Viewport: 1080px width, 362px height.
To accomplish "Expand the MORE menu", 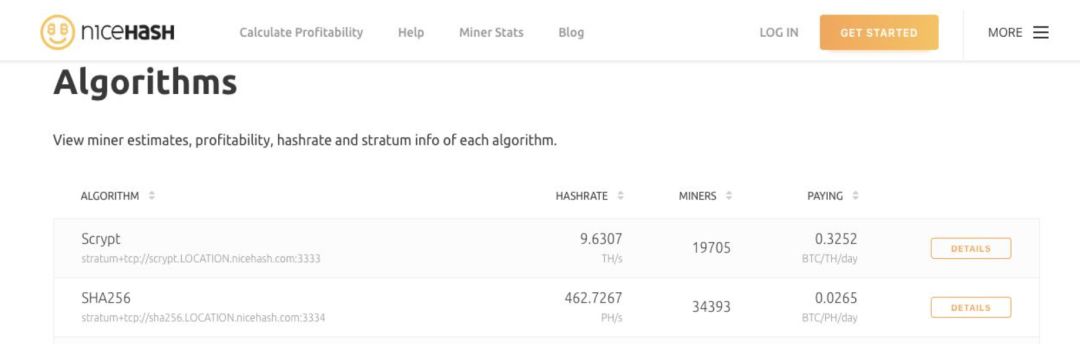I will click(x=1018, y=32).
